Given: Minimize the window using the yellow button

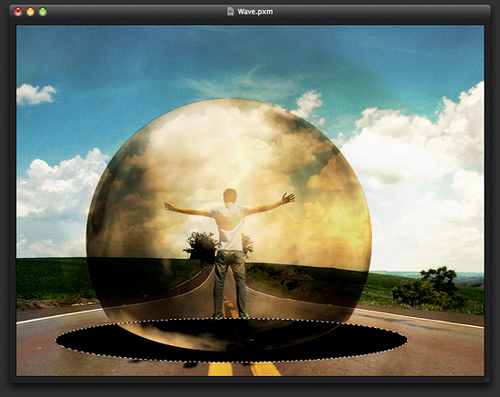Looking at the screenshot, I should coord(30,12).
